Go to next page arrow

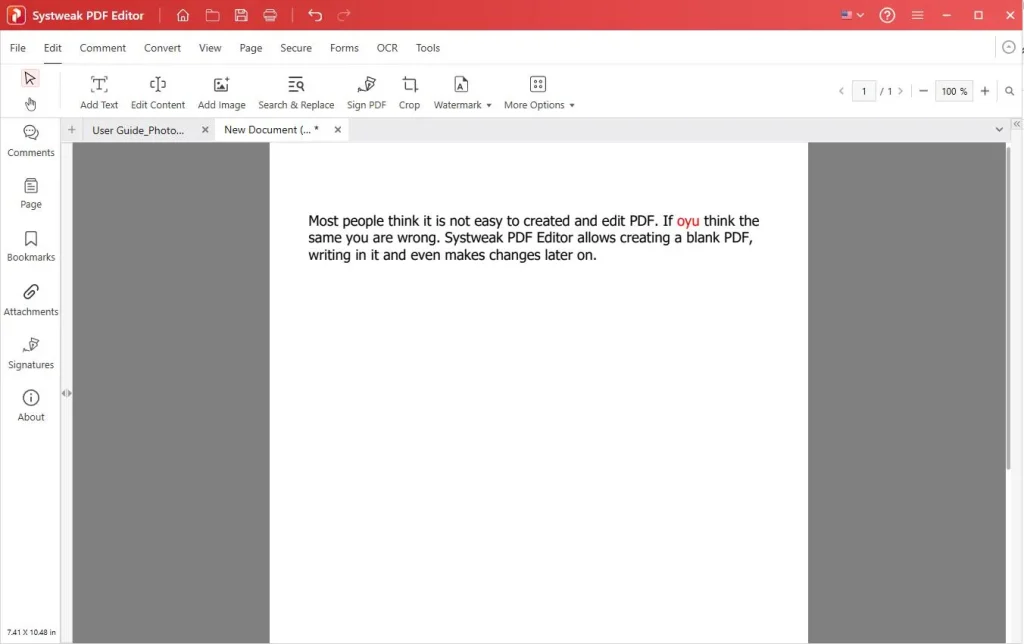pyautogui.click(x=901, y=91)
